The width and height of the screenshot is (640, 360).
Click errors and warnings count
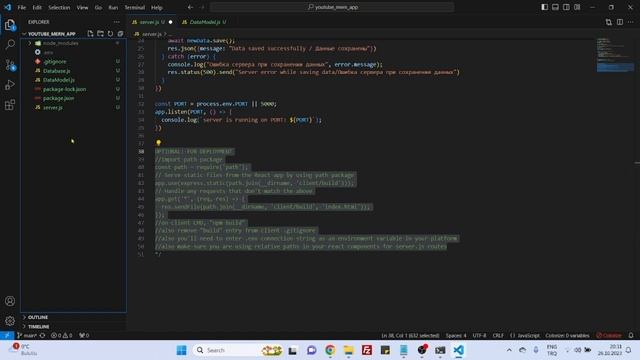coord(61,336)
